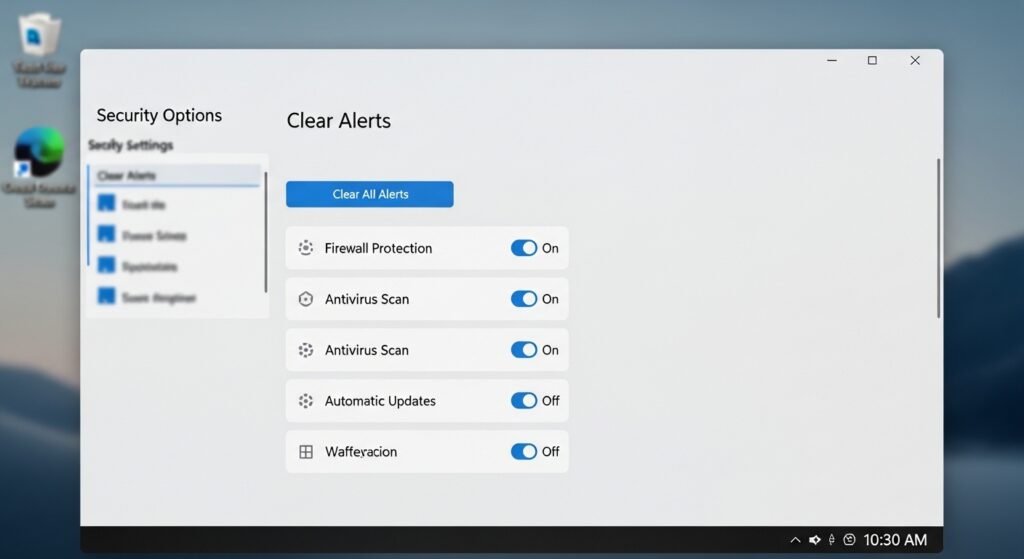
Task: Select Clear Alerts in the sidebar
Action: [175, 176]
